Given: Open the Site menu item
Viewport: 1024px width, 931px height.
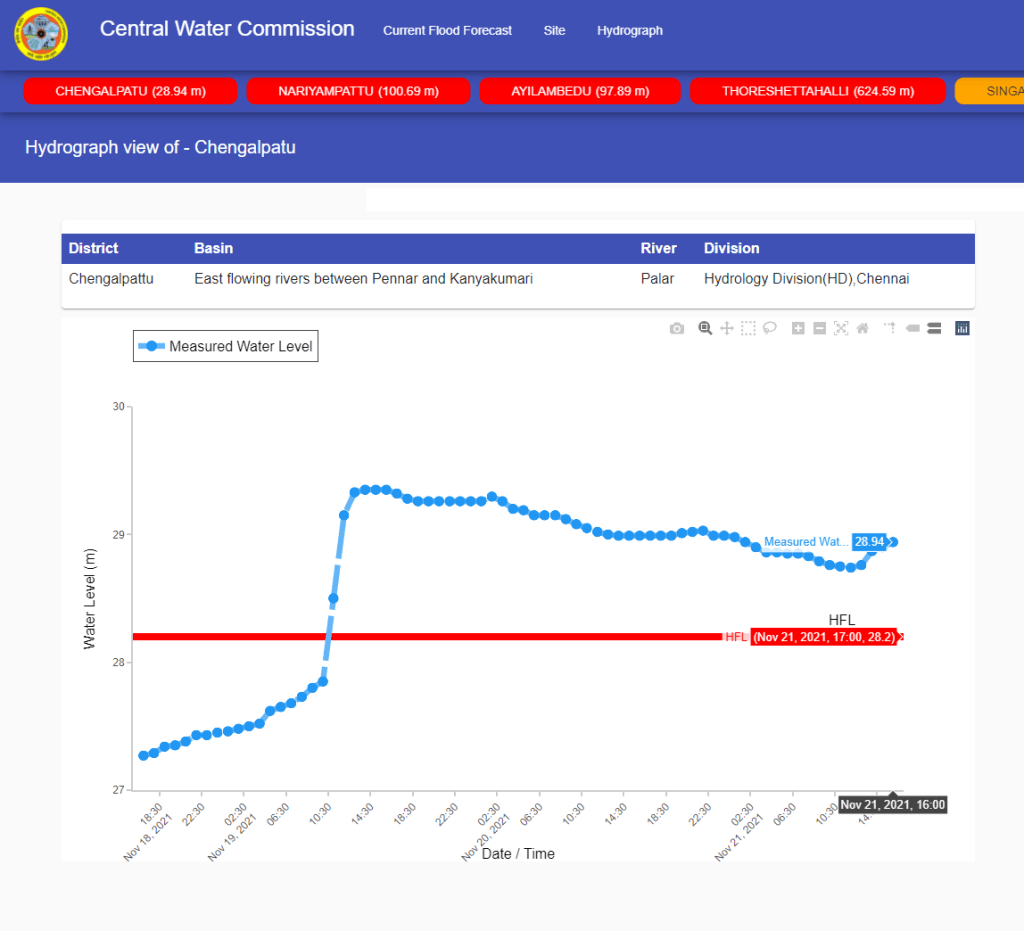Looking at the screenshot, I should (554, 31).
